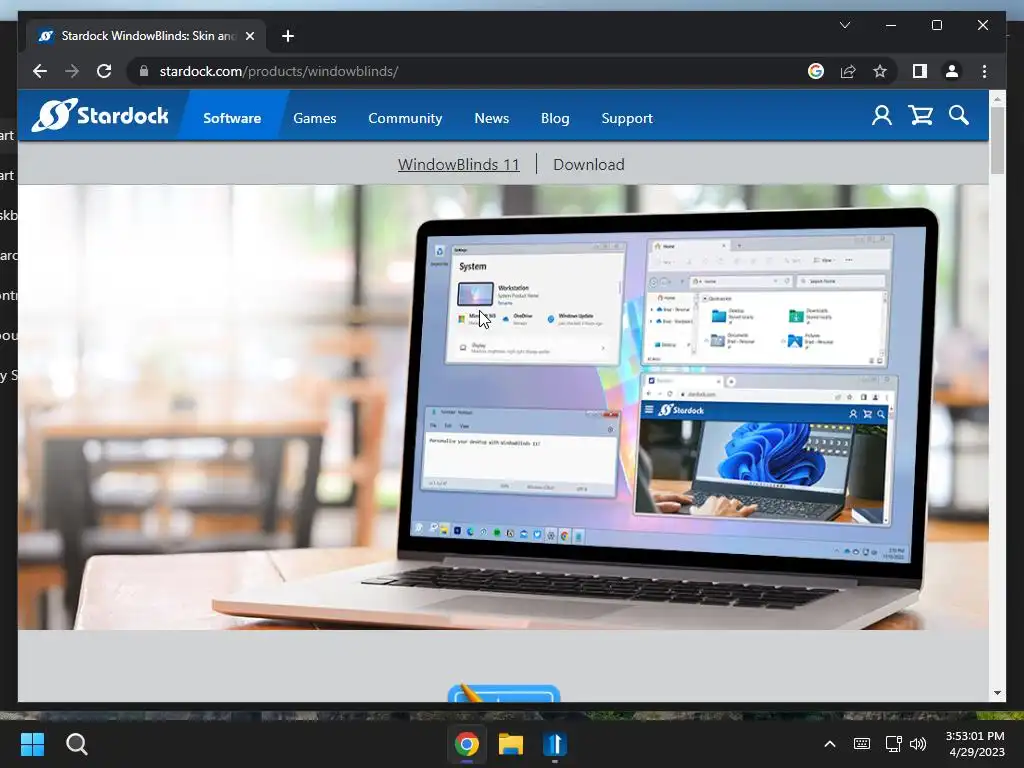Click the laptop hero image

point(503,407)
